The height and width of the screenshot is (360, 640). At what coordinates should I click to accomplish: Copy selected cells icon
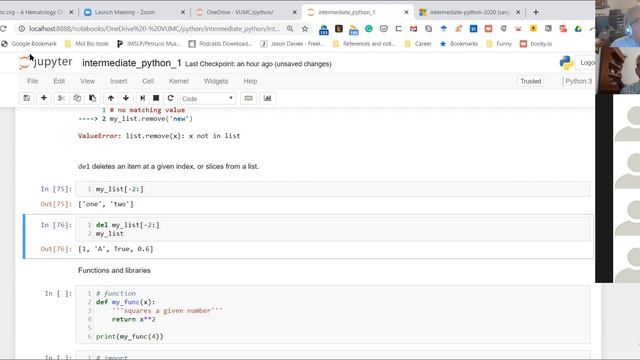77,98
